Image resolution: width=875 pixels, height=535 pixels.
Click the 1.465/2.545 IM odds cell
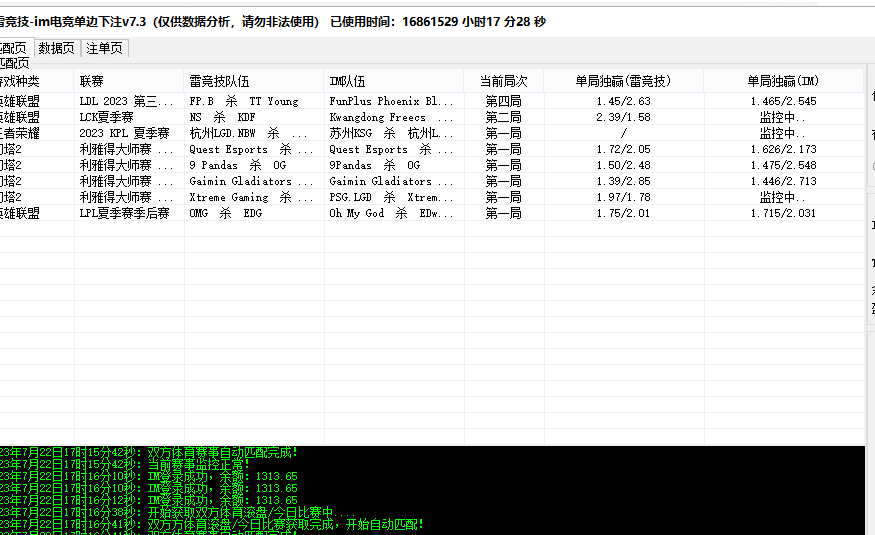783,101
